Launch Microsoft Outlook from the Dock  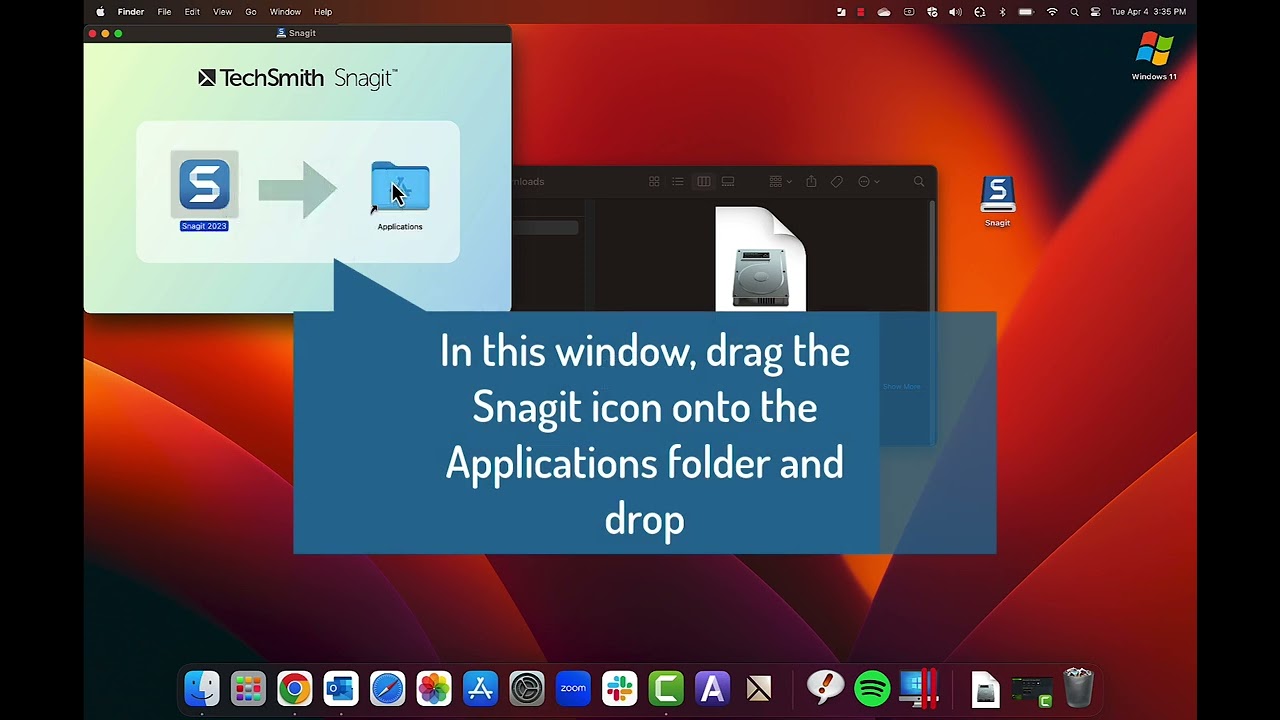click(341, 688)
